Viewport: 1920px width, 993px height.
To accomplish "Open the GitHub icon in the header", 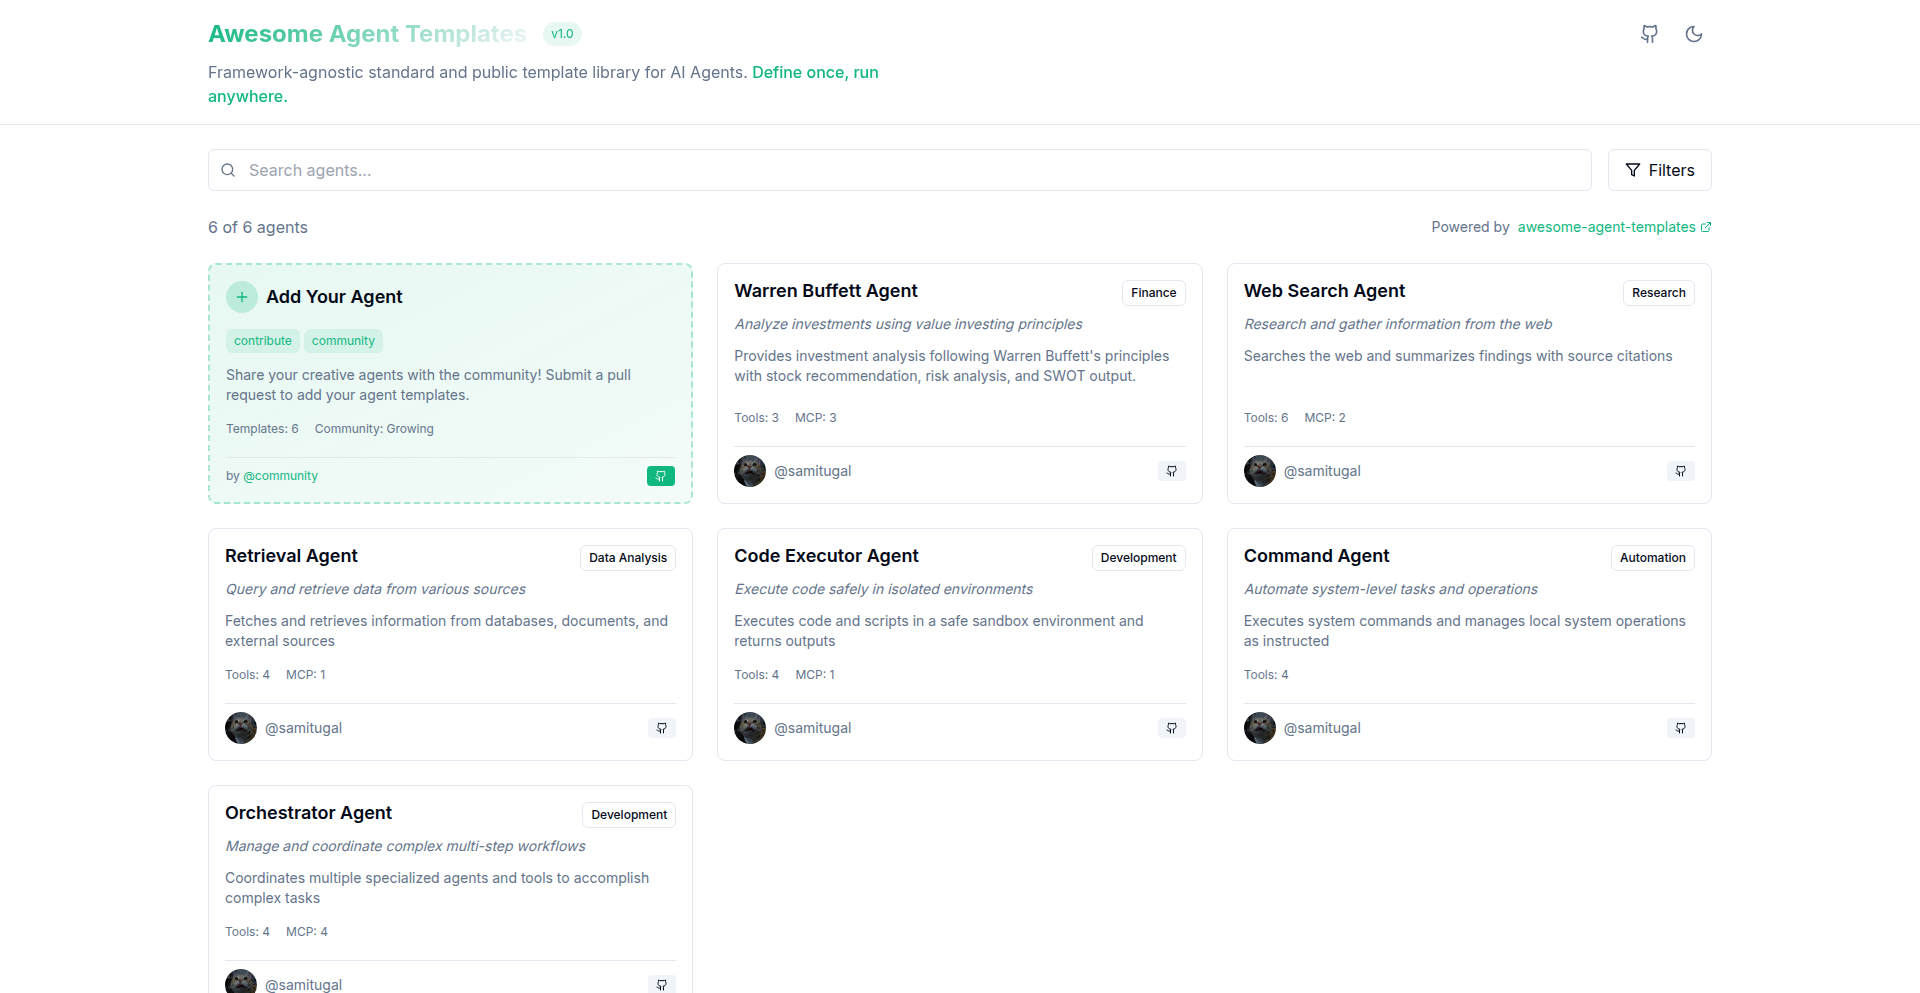I will [1649, 34].
